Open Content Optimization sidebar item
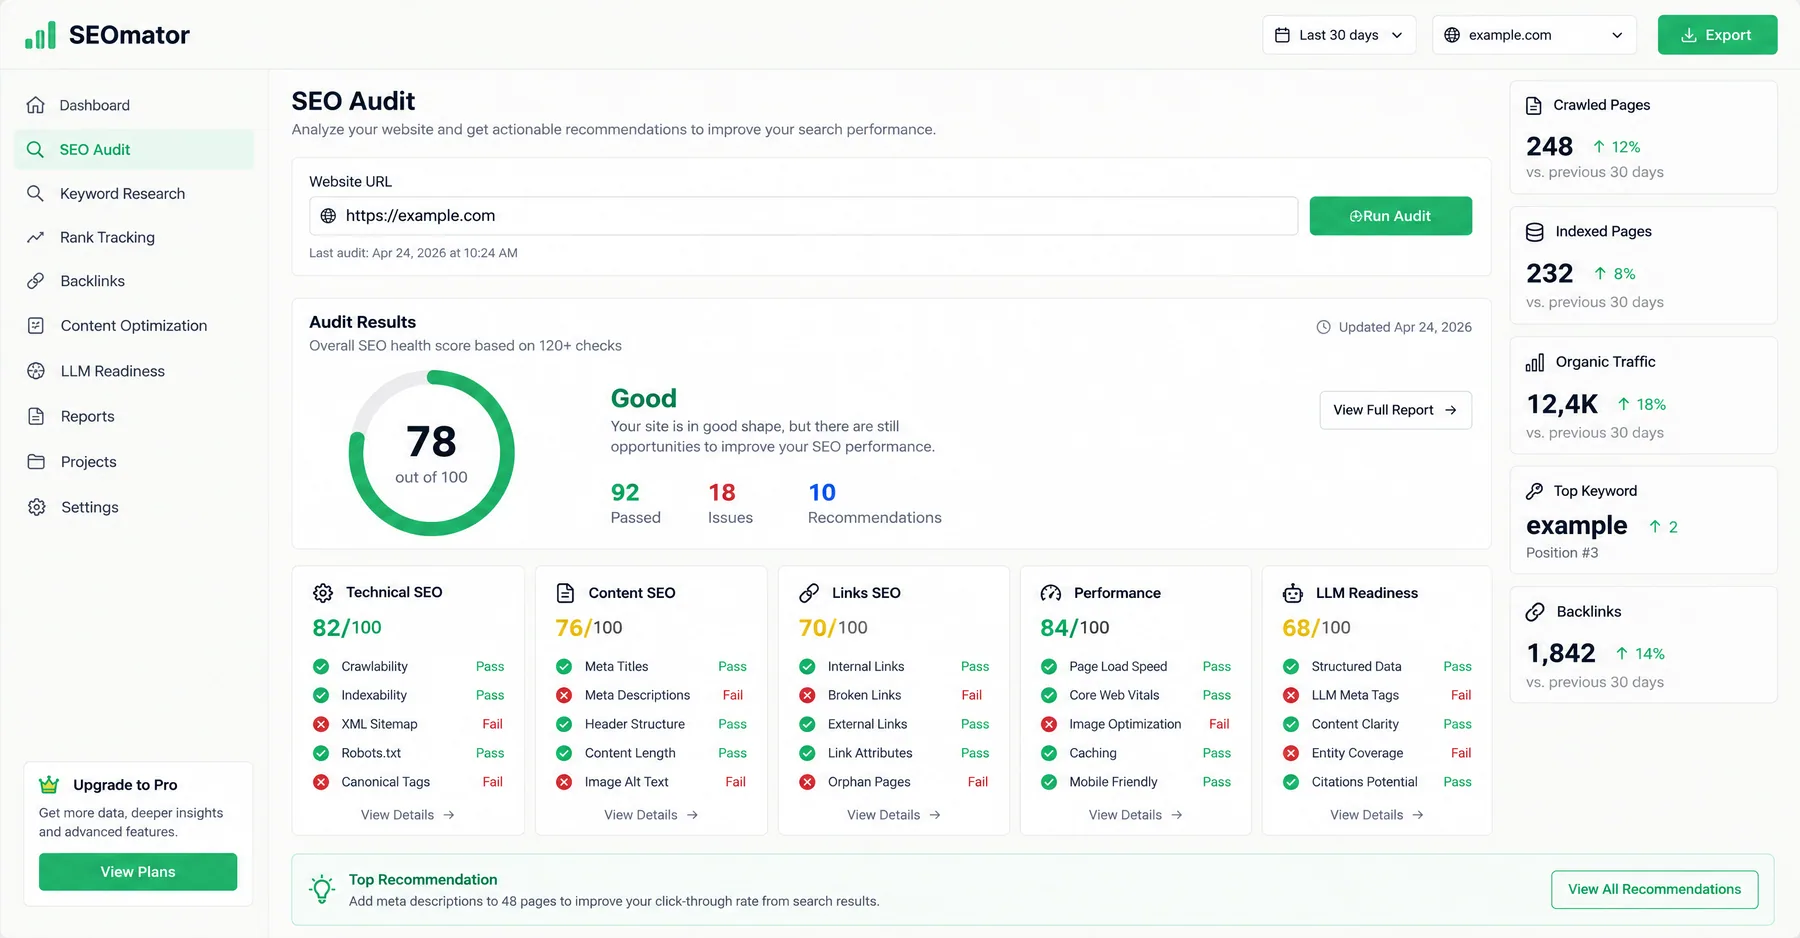Image resolution: width=1800 pixels, height=938 pixels. pos(134,326)
